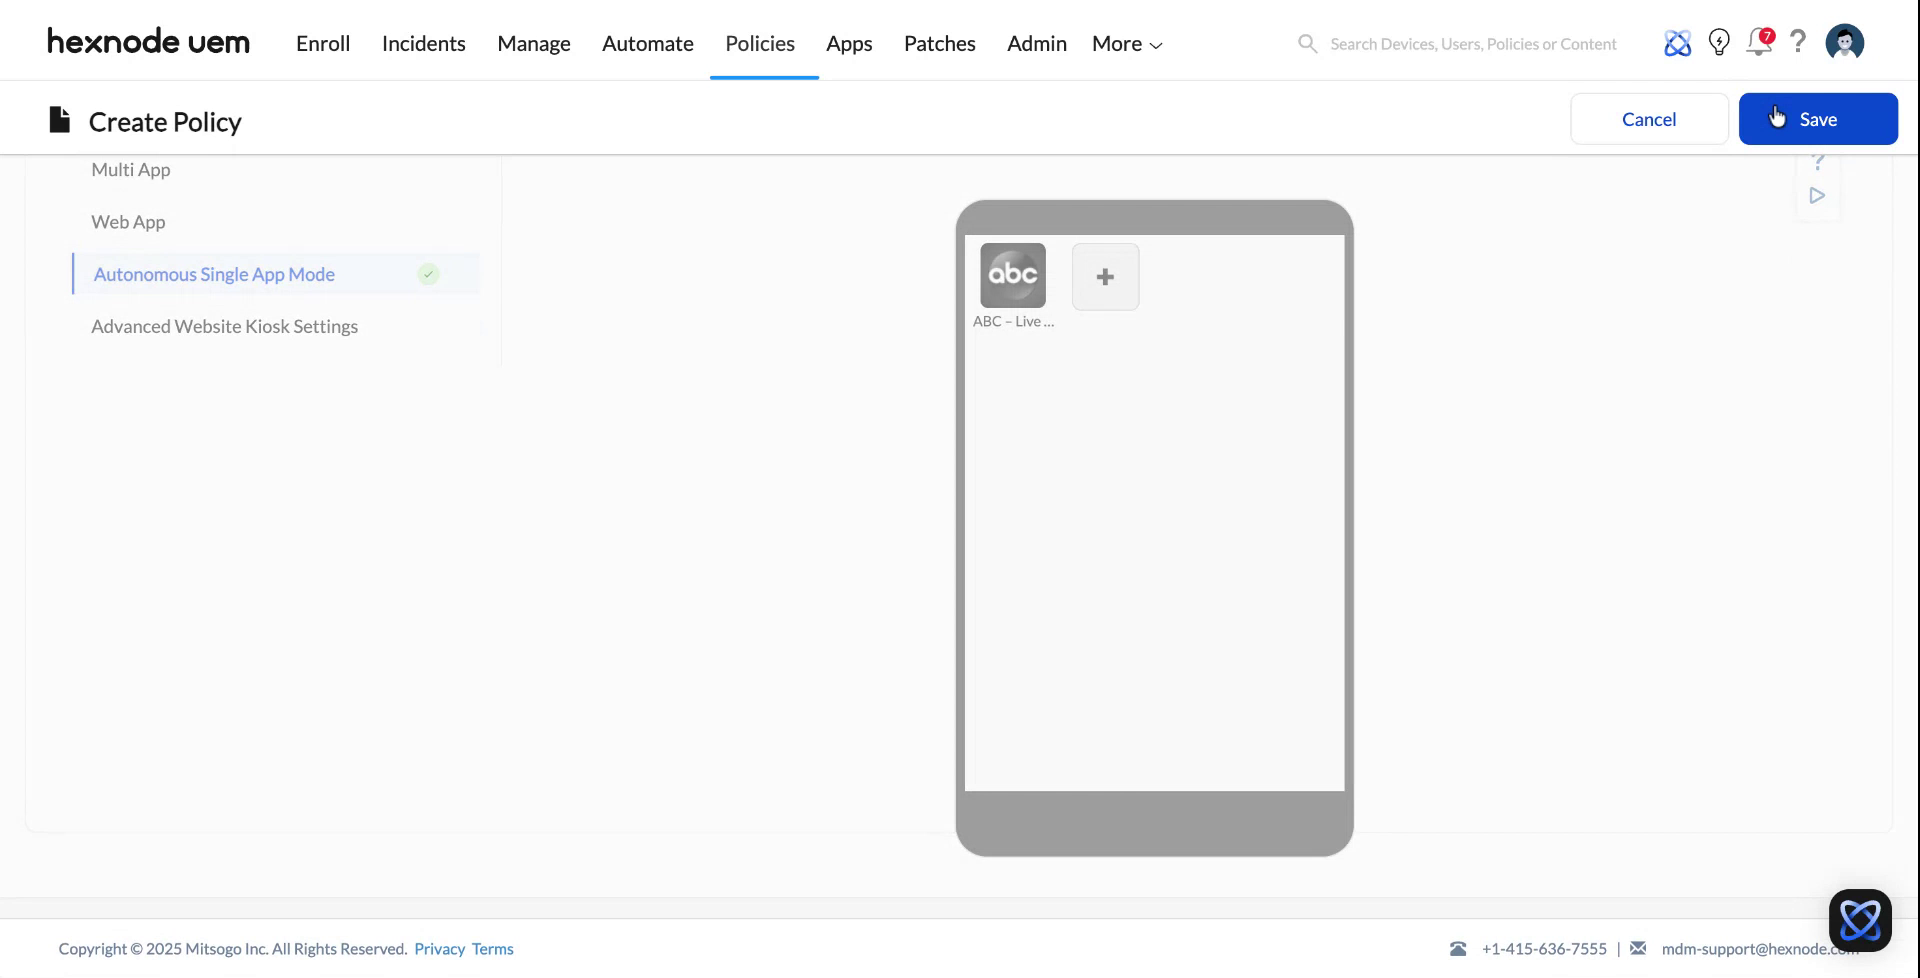Click the ABC – Live TV app icon on device preview

coord(1012,275)
